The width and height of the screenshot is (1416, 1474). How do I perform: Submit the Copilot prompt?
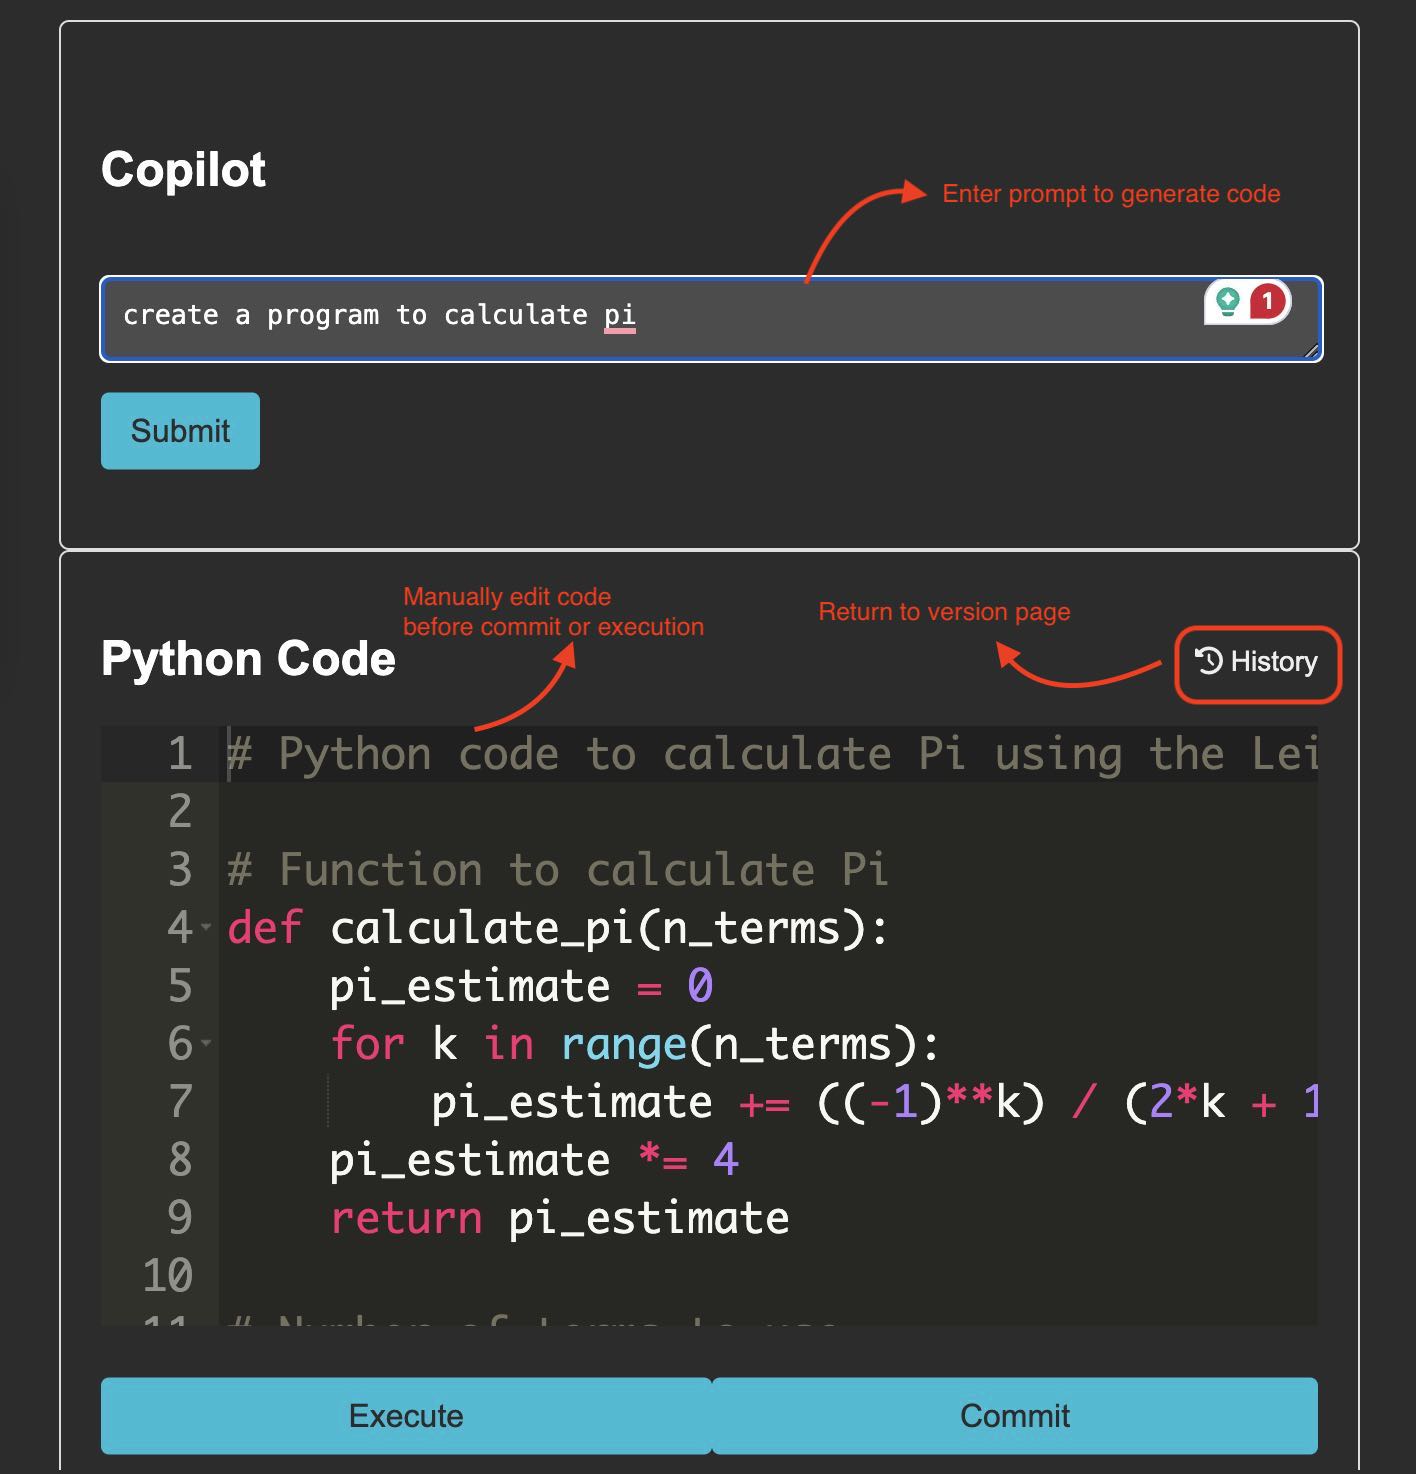click(180, 431)
